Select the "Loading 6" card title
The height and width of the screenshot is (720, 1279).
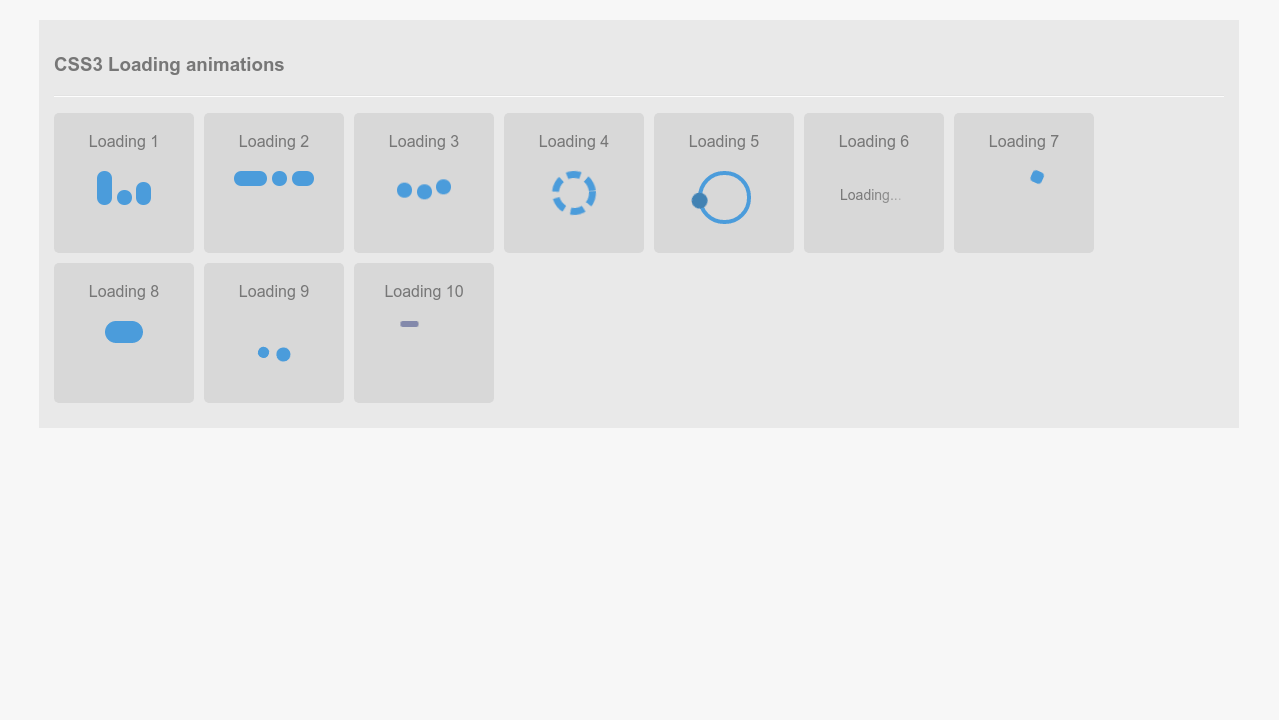(x=874, y=142)
